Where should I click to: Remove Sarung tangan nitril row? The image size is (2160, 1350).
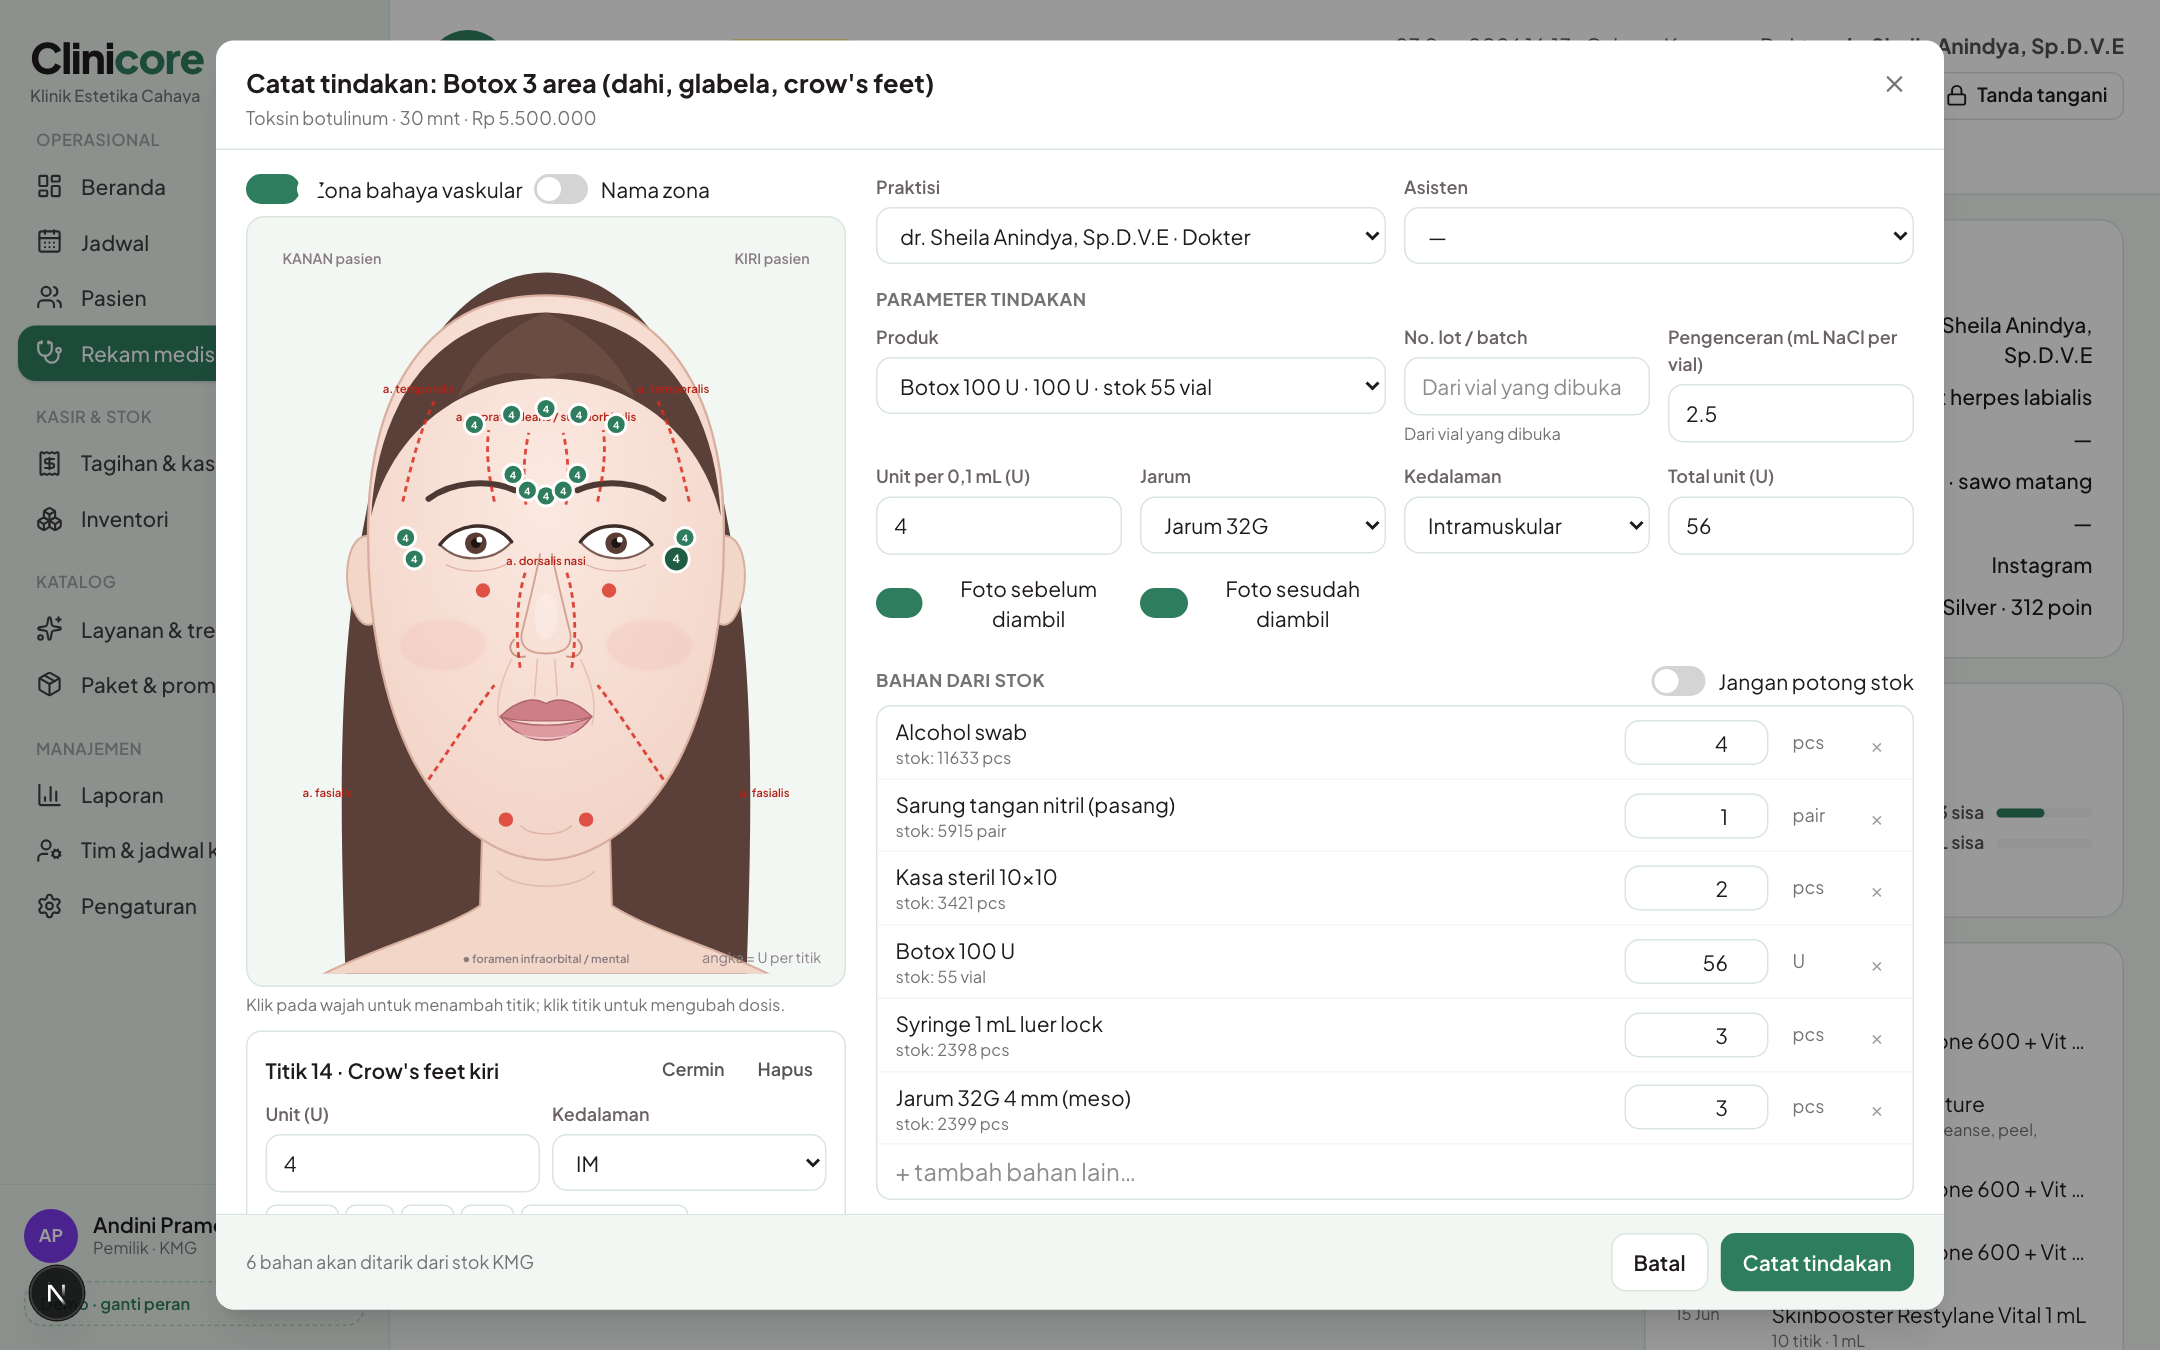click(x=1877, y=820)
